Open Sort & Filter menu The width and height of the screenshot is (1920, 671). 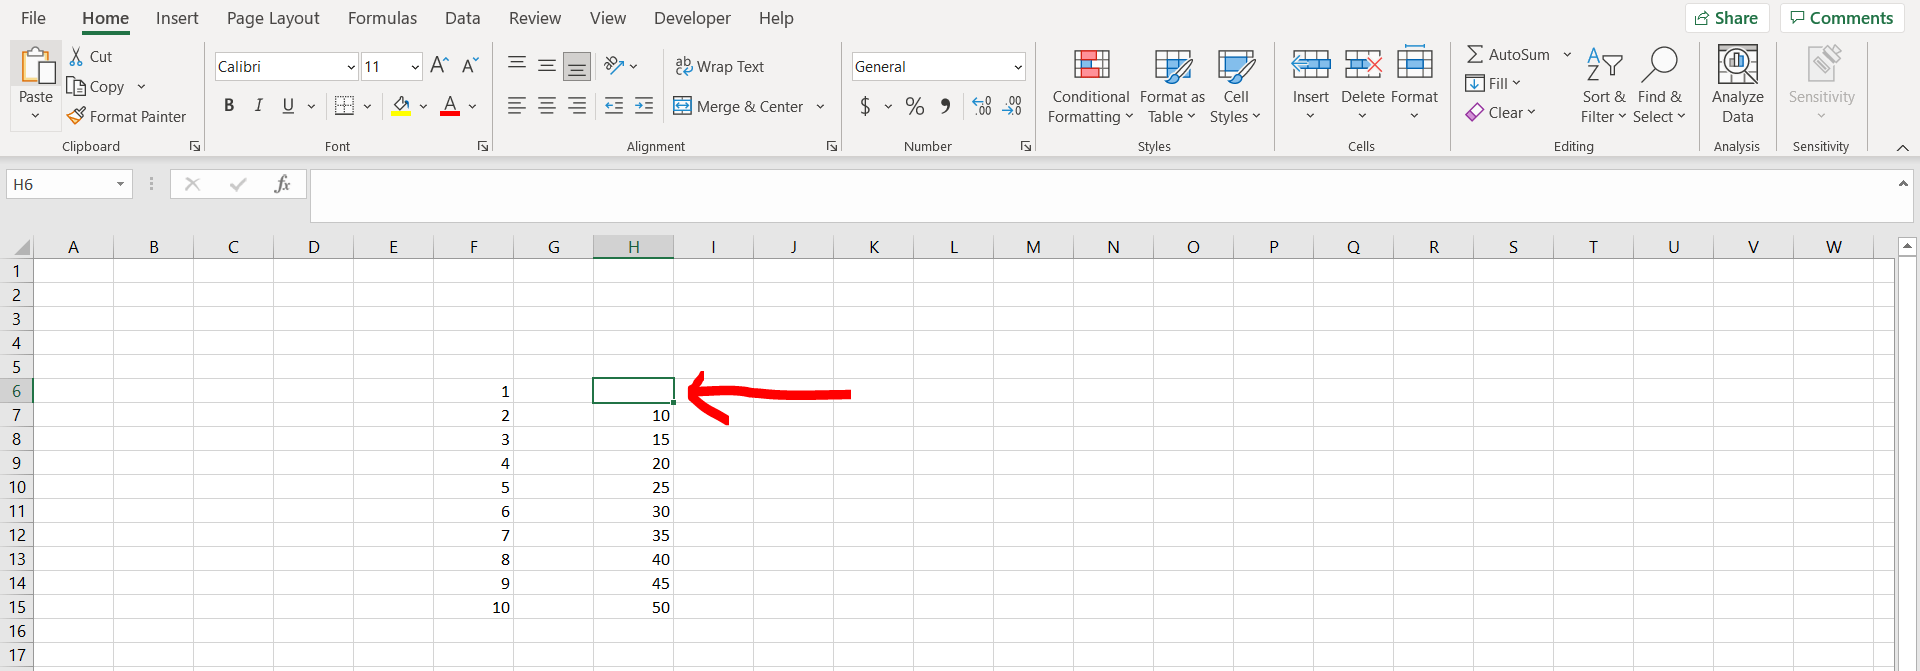point(1604,86)
